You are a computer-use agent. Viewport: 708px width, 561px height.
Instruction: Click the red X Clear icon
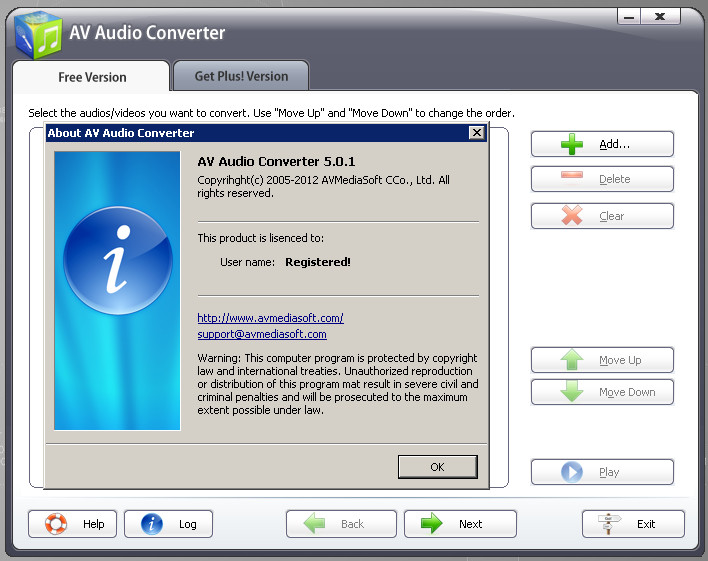(572, 215)
